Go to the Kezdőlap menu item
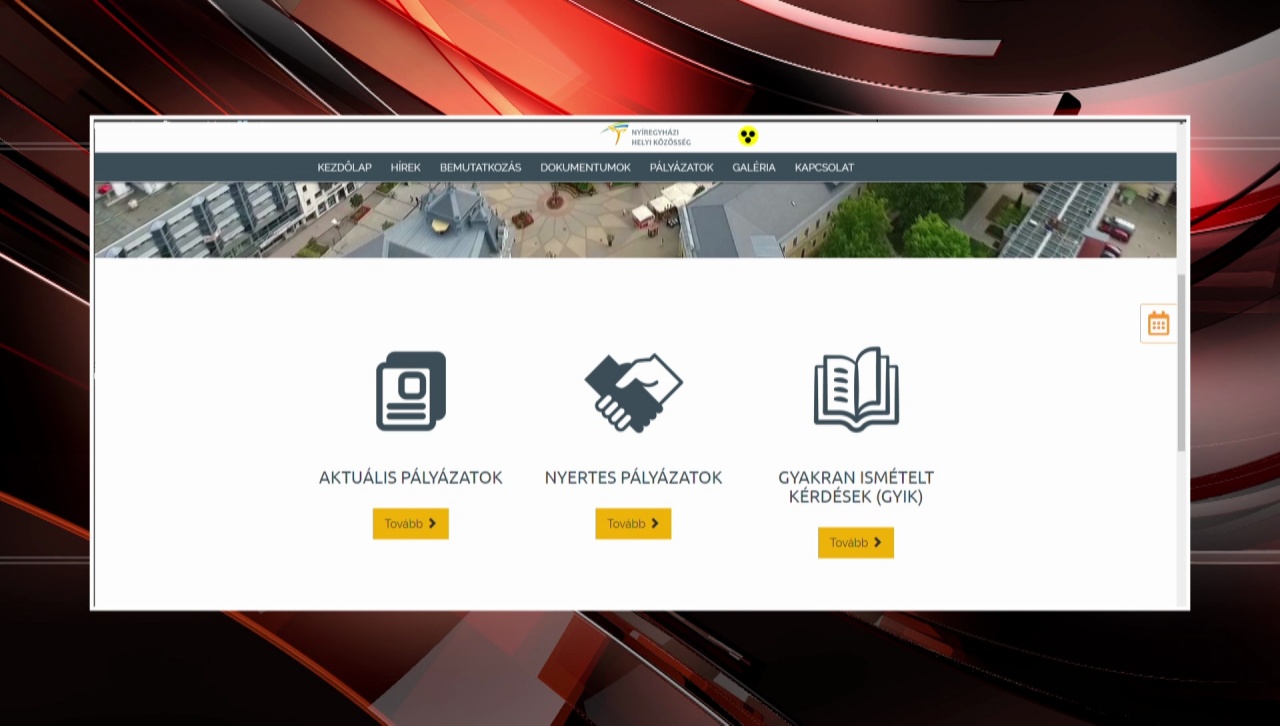The height and width of the screenshot is (726, 1280). [344, 167]
